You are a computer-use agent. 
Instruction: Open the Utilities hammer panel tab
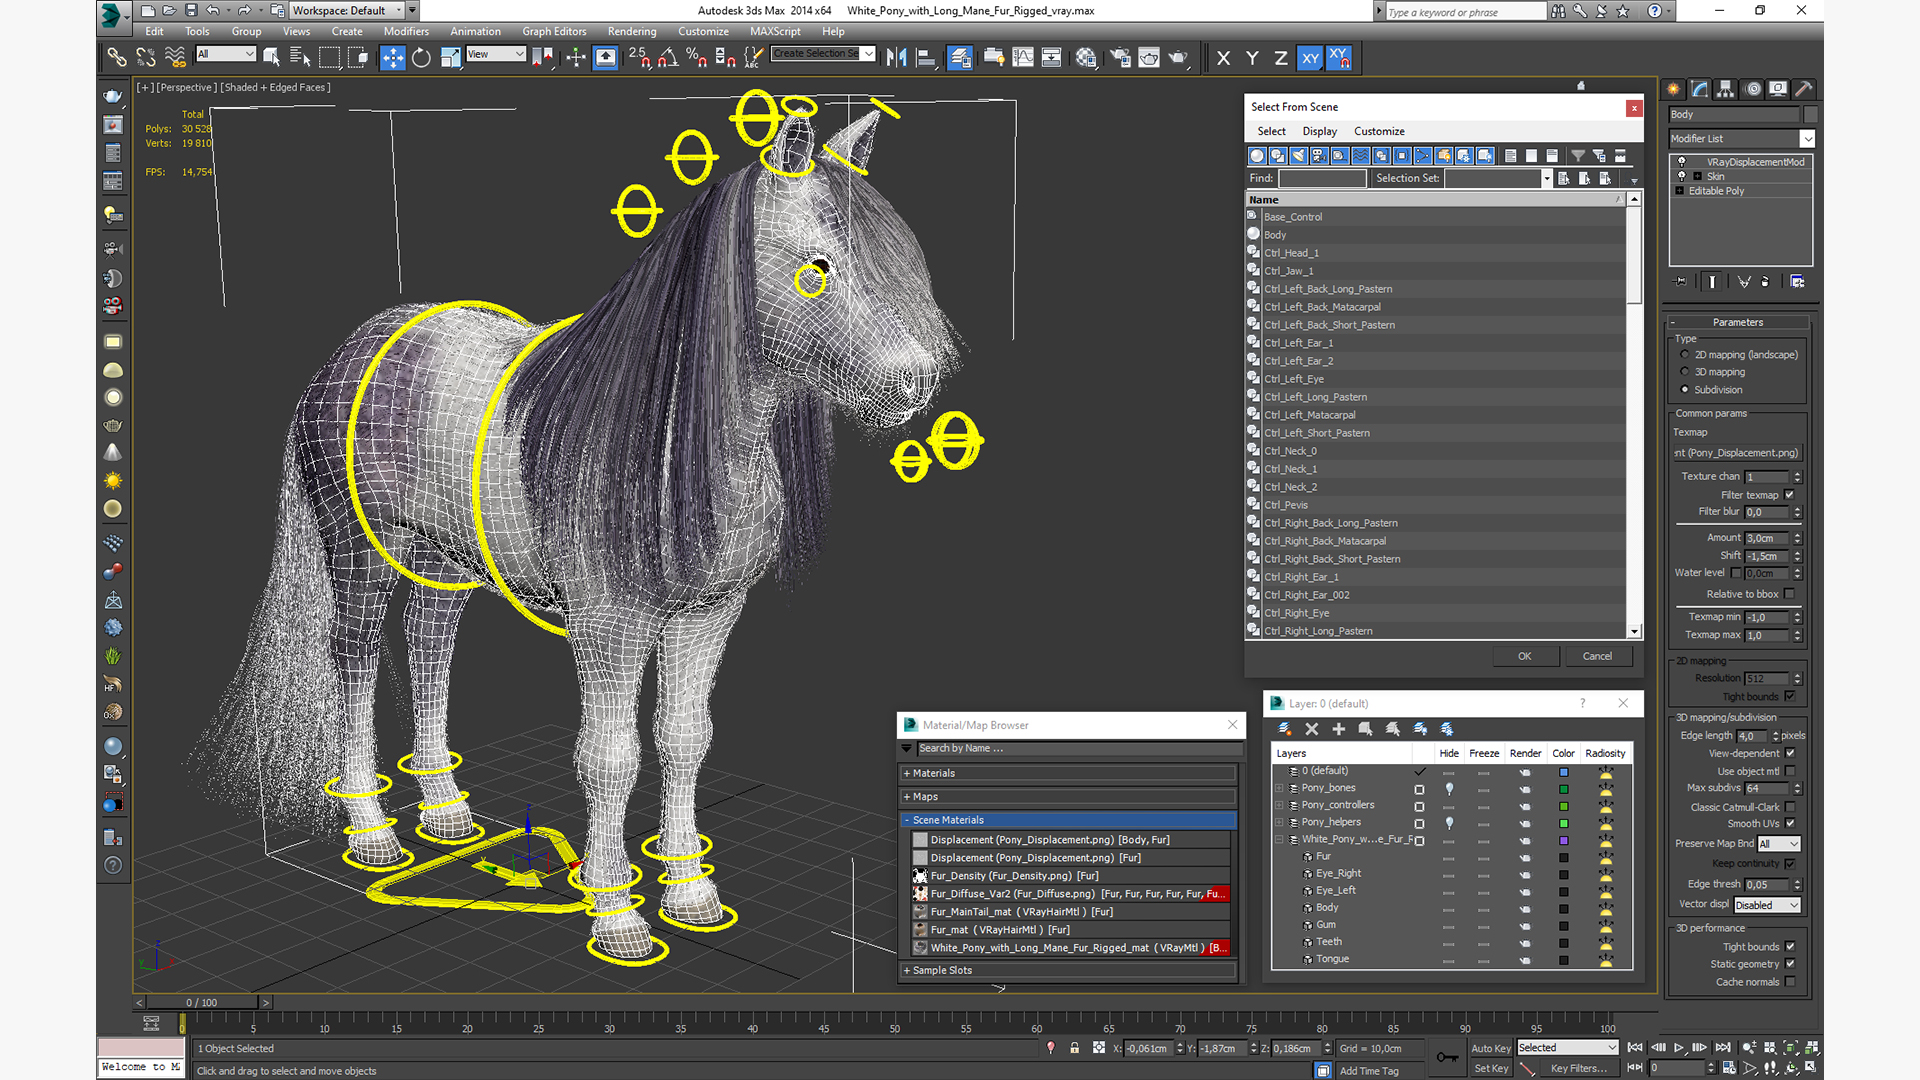[x=1804, y=89]
